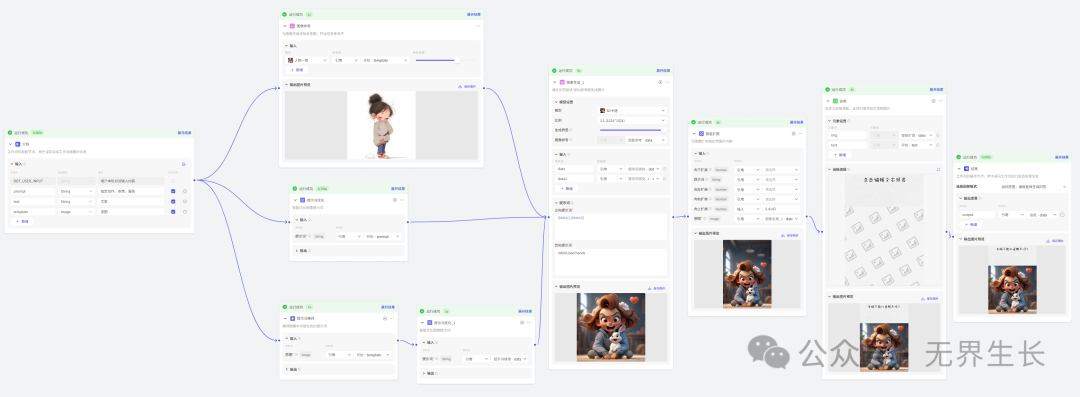1080x397 pixels.
Task: Click circle icon on text row
Action: (185, 201)
